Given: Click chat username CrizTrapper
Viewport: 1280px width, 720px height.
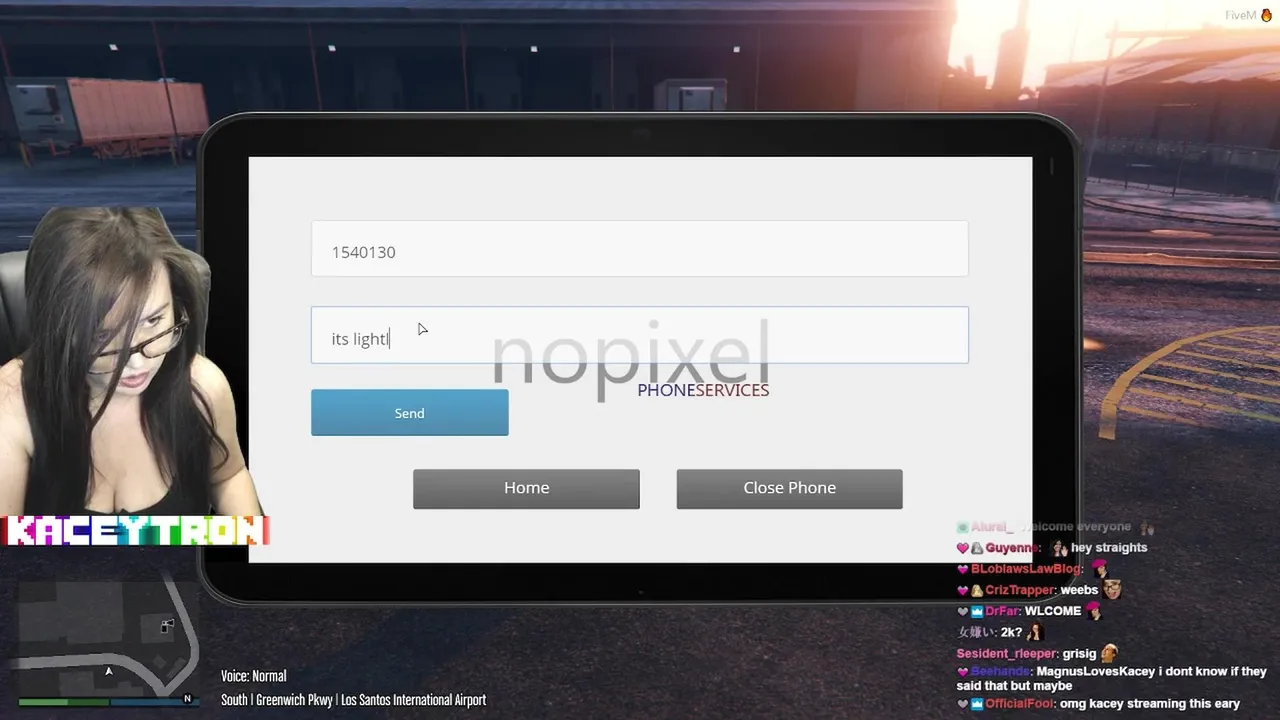Looking at the screenshot, I should coord(1020,590).
